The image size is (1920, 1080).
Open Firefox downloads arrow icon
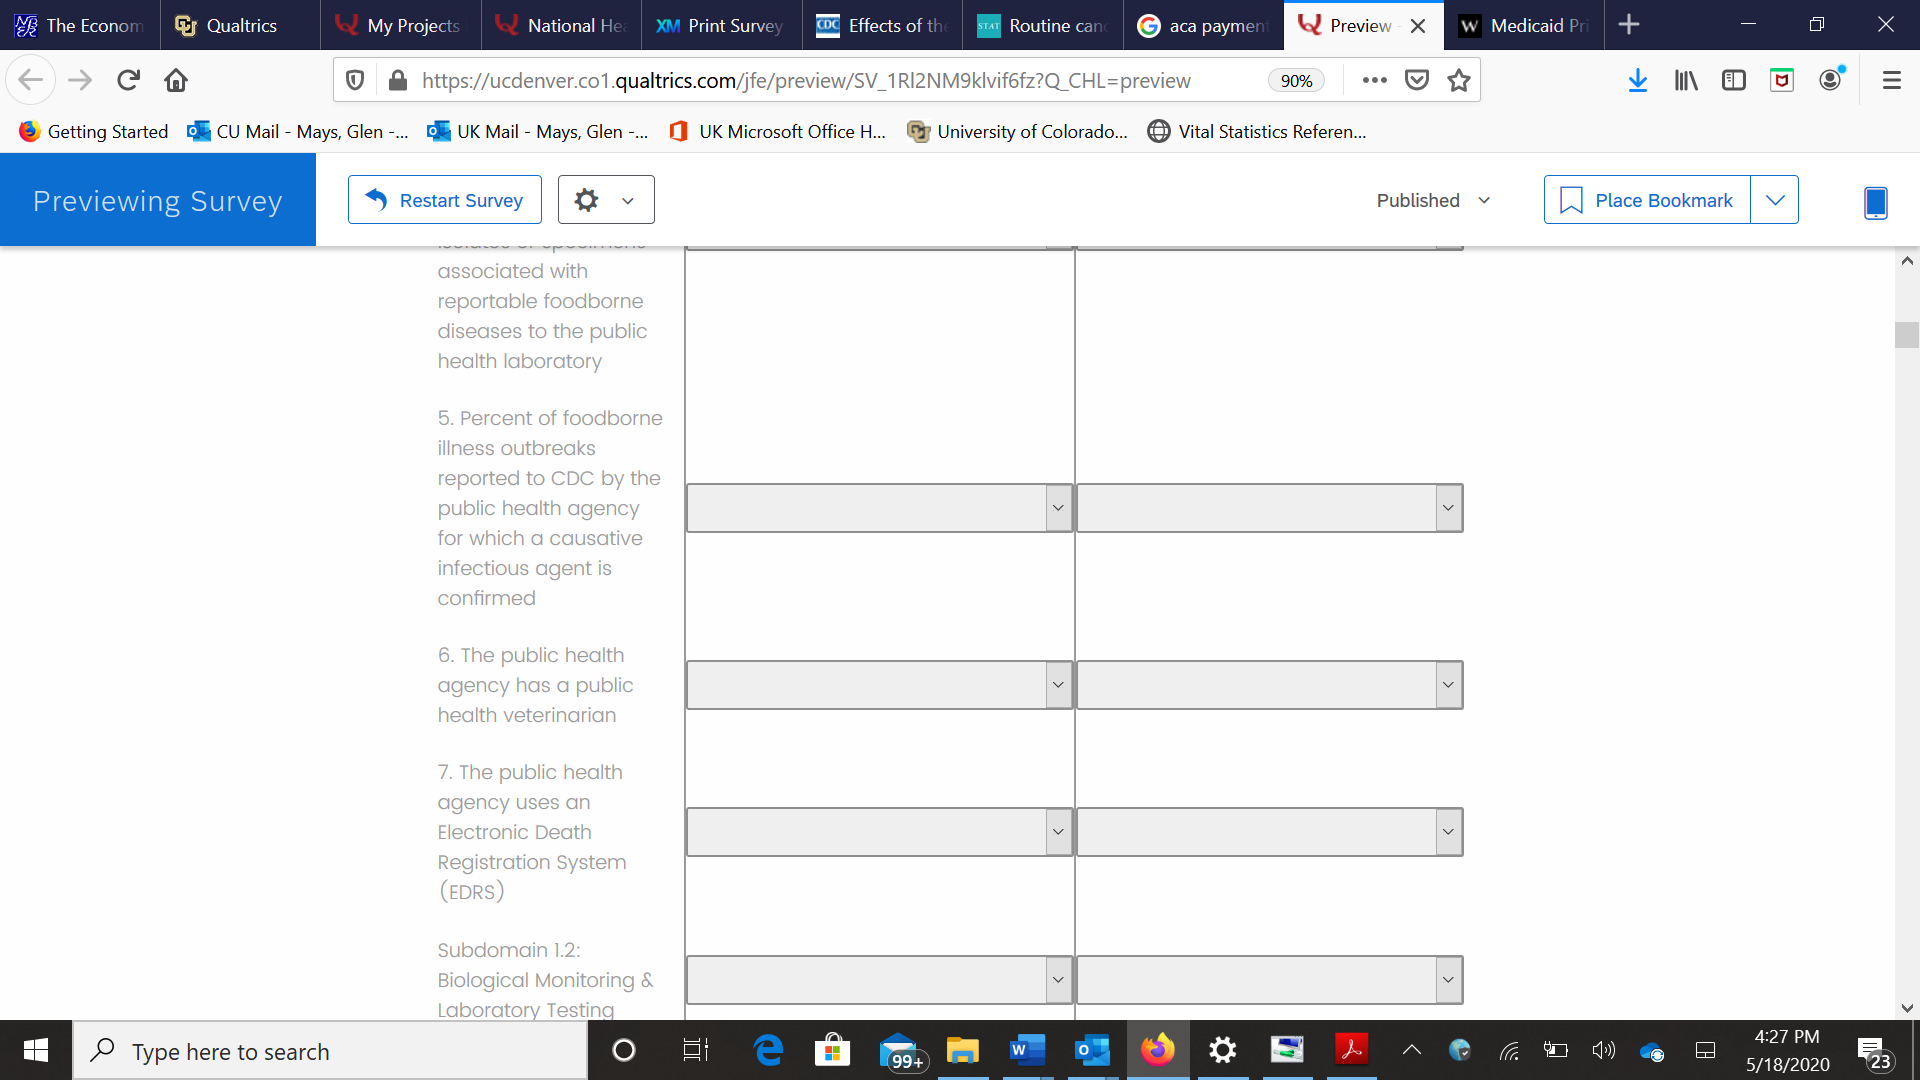click(x=1637, y=80)
